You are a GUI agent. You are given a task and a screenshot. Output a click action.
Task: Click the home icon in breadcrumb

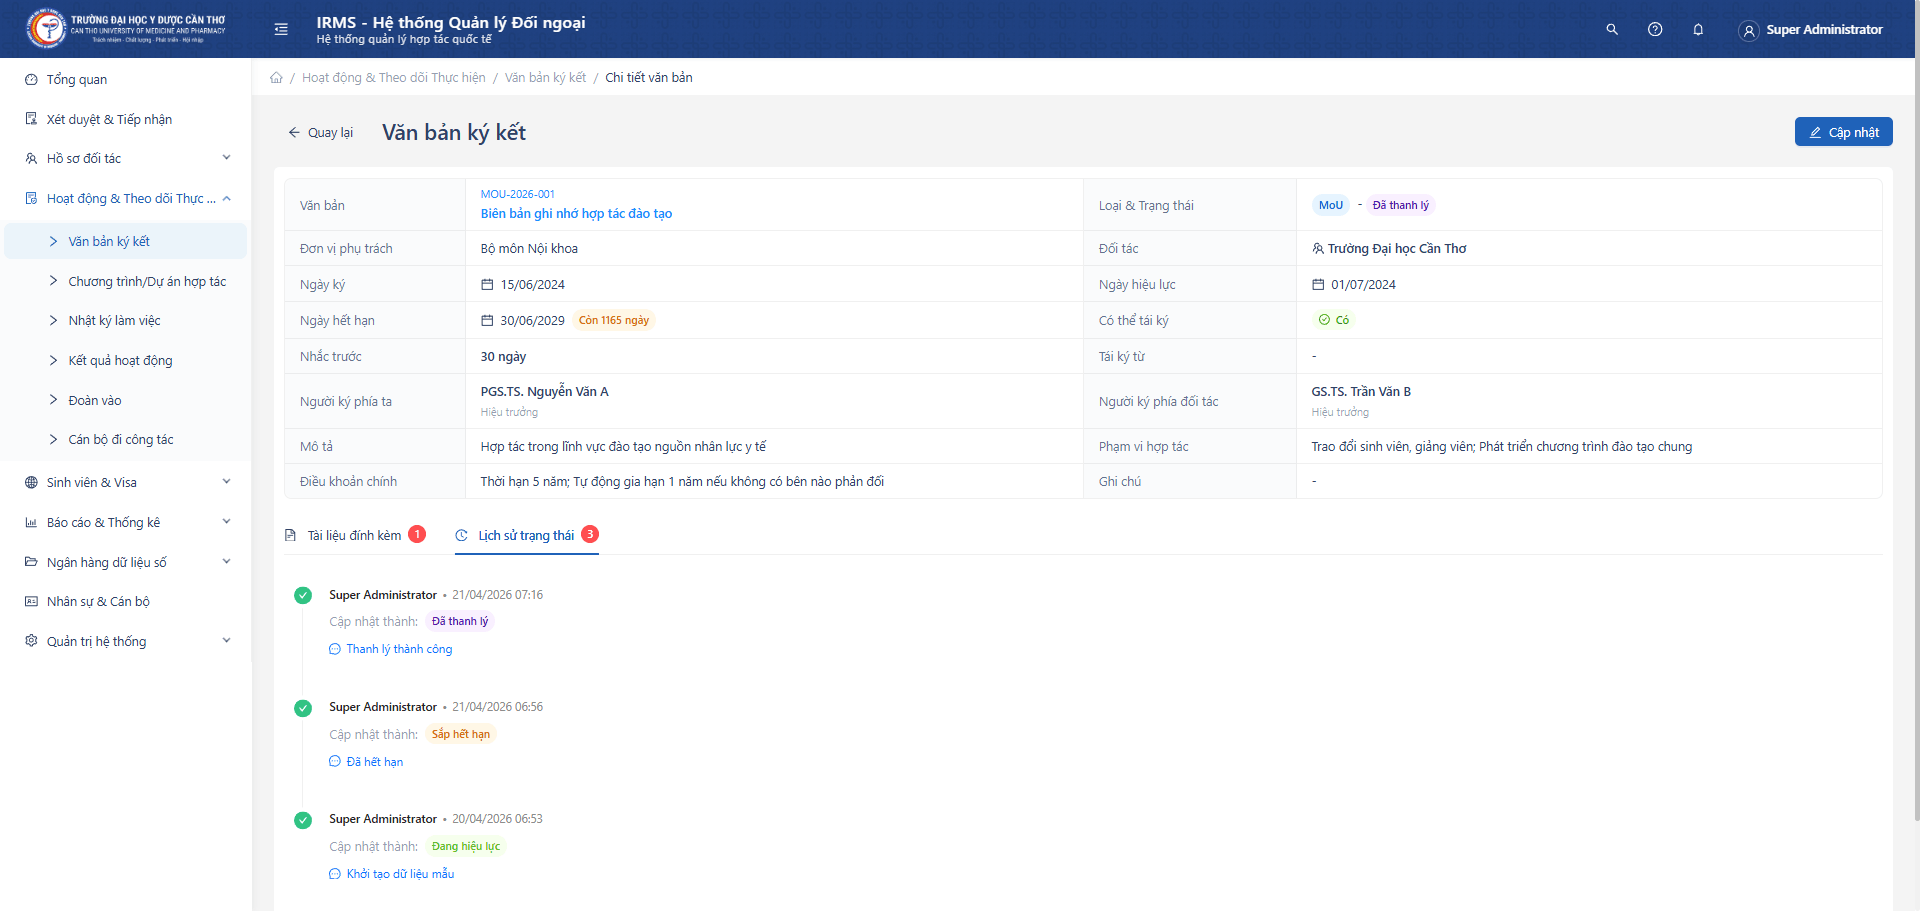coord(276,78)
